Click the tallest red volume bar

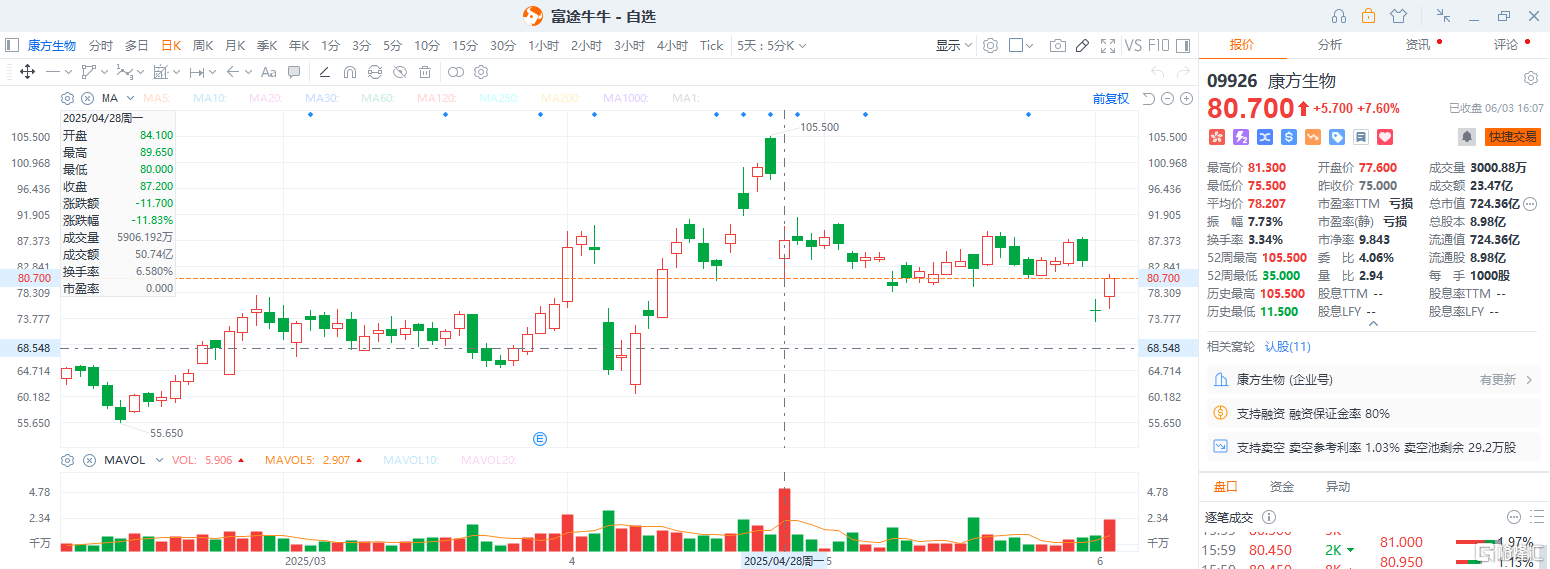click(x=785, y=520)
